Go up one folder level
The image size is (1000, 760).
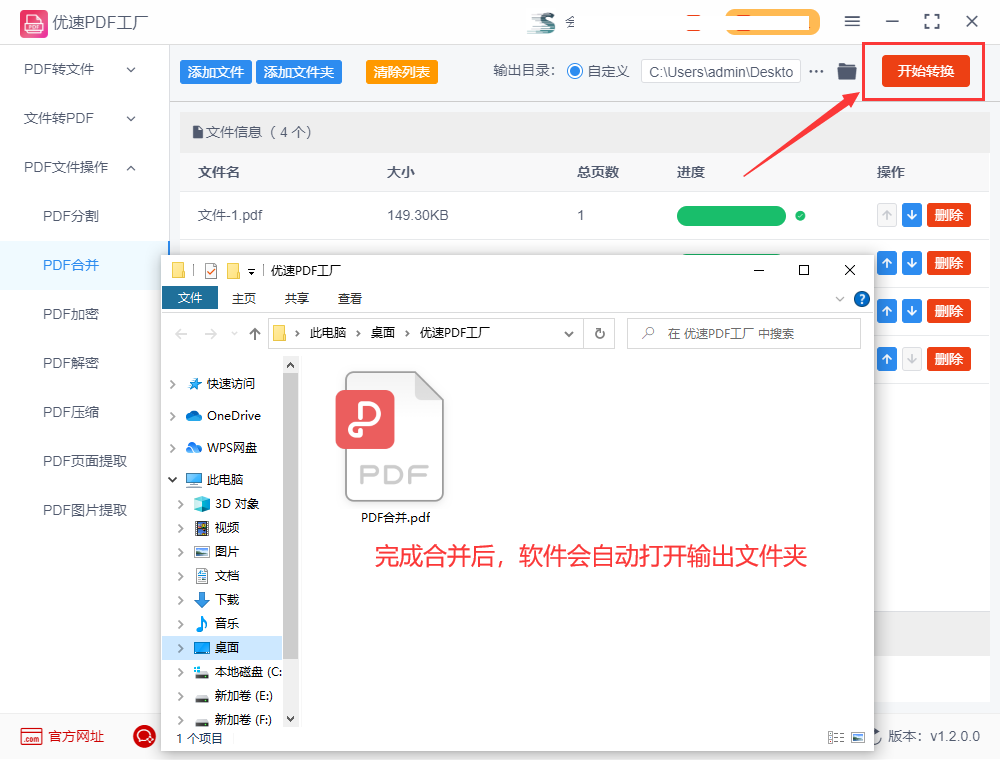tap(255, 333)
